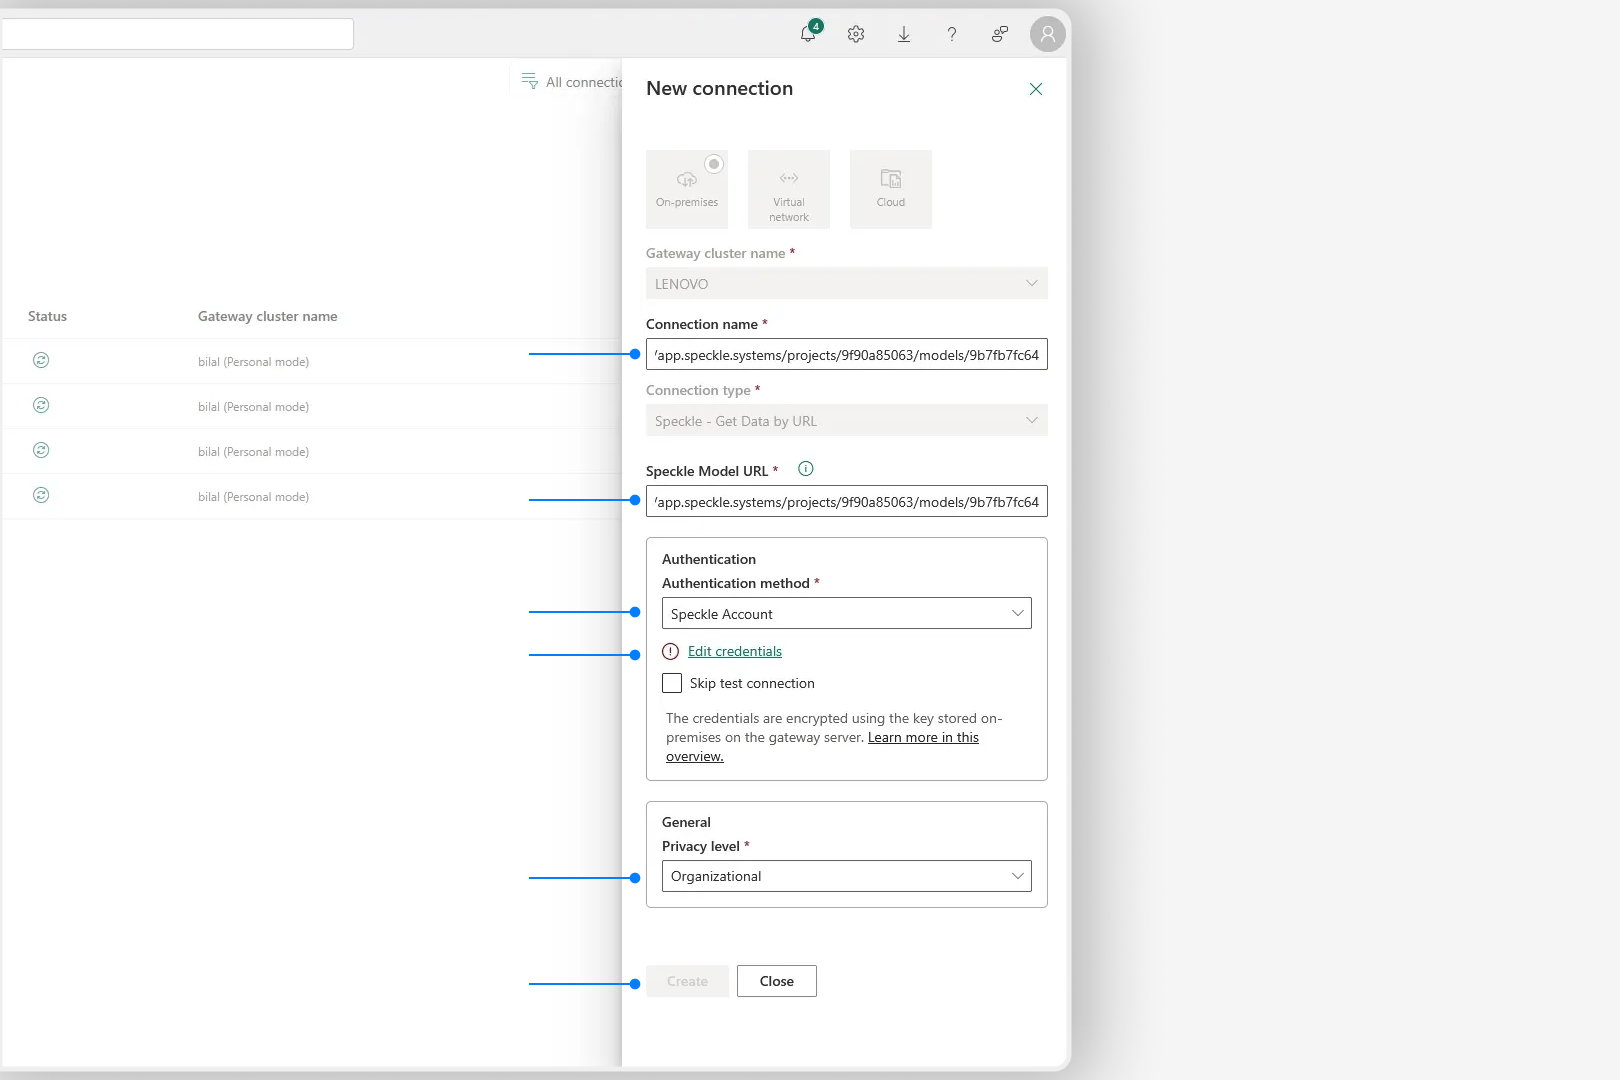Select the first bilal (Personal mode) row
The height and width of the screenshot is (1080, 1620).
pyautogui.click(x=312, y=361)
